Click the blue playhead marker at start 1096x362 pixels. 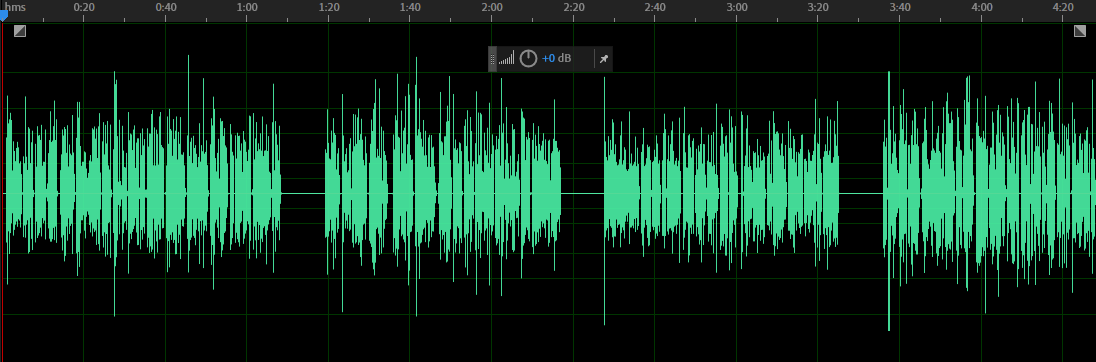pyautogui.click(x=3, y=15)
